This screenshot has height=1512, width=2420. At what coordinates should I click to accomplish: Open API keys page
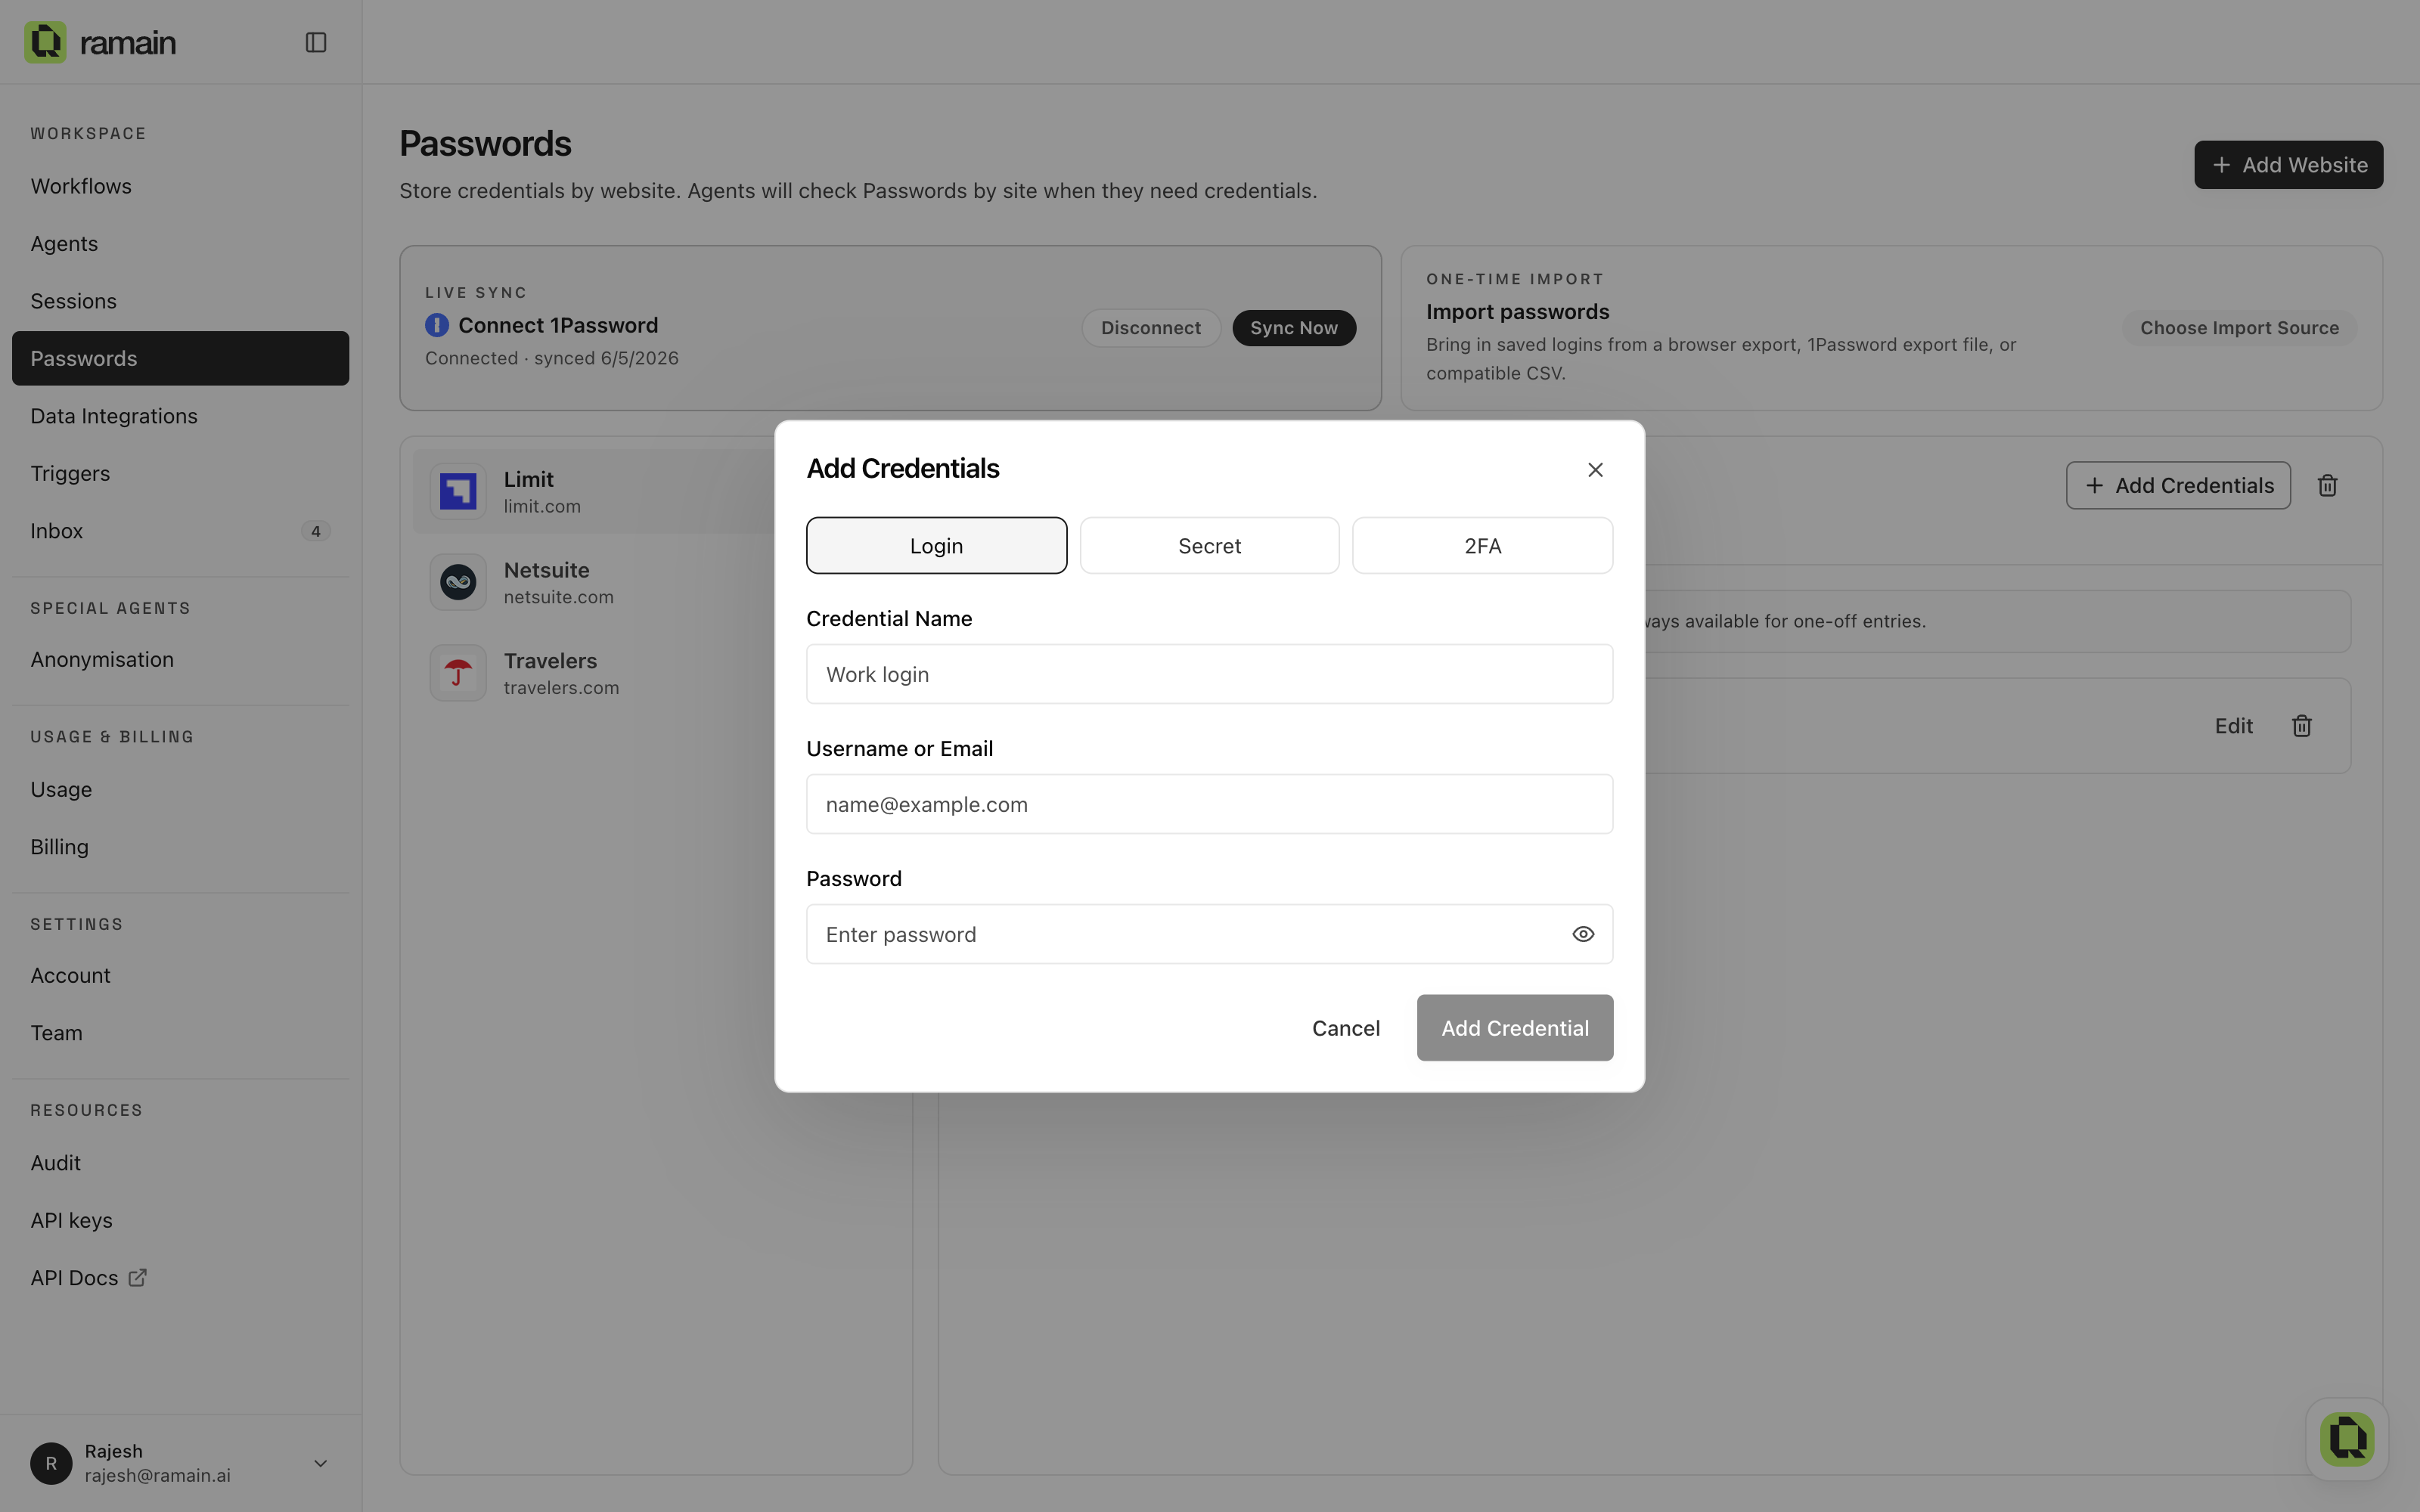(x=180, y=1220)
